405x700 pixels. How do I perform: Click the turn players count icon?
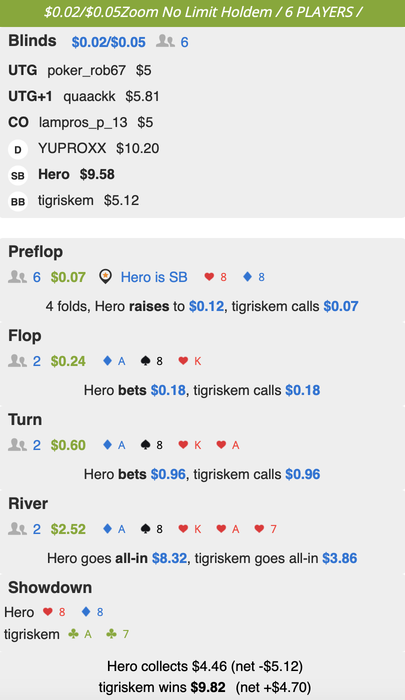click(17, 445)
